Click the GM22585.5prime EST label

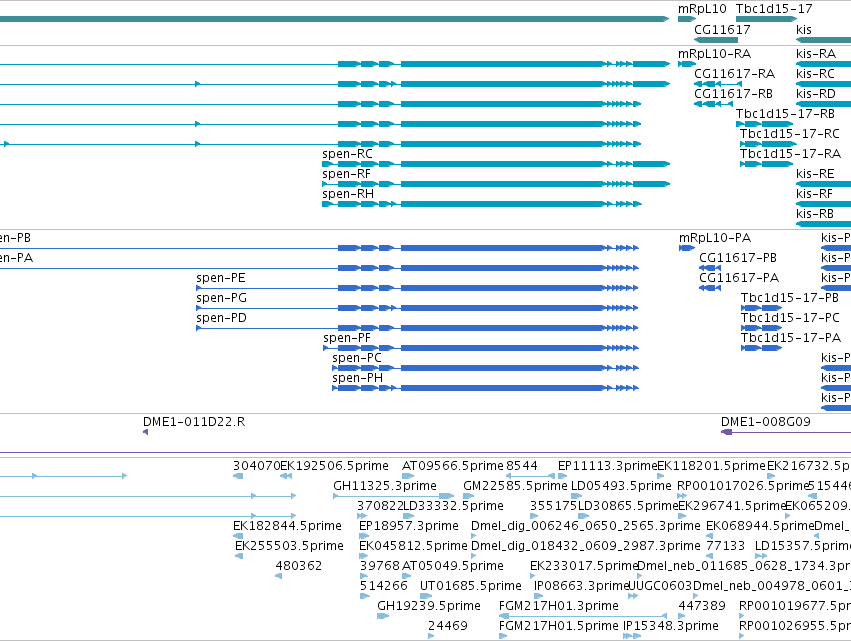515,486
